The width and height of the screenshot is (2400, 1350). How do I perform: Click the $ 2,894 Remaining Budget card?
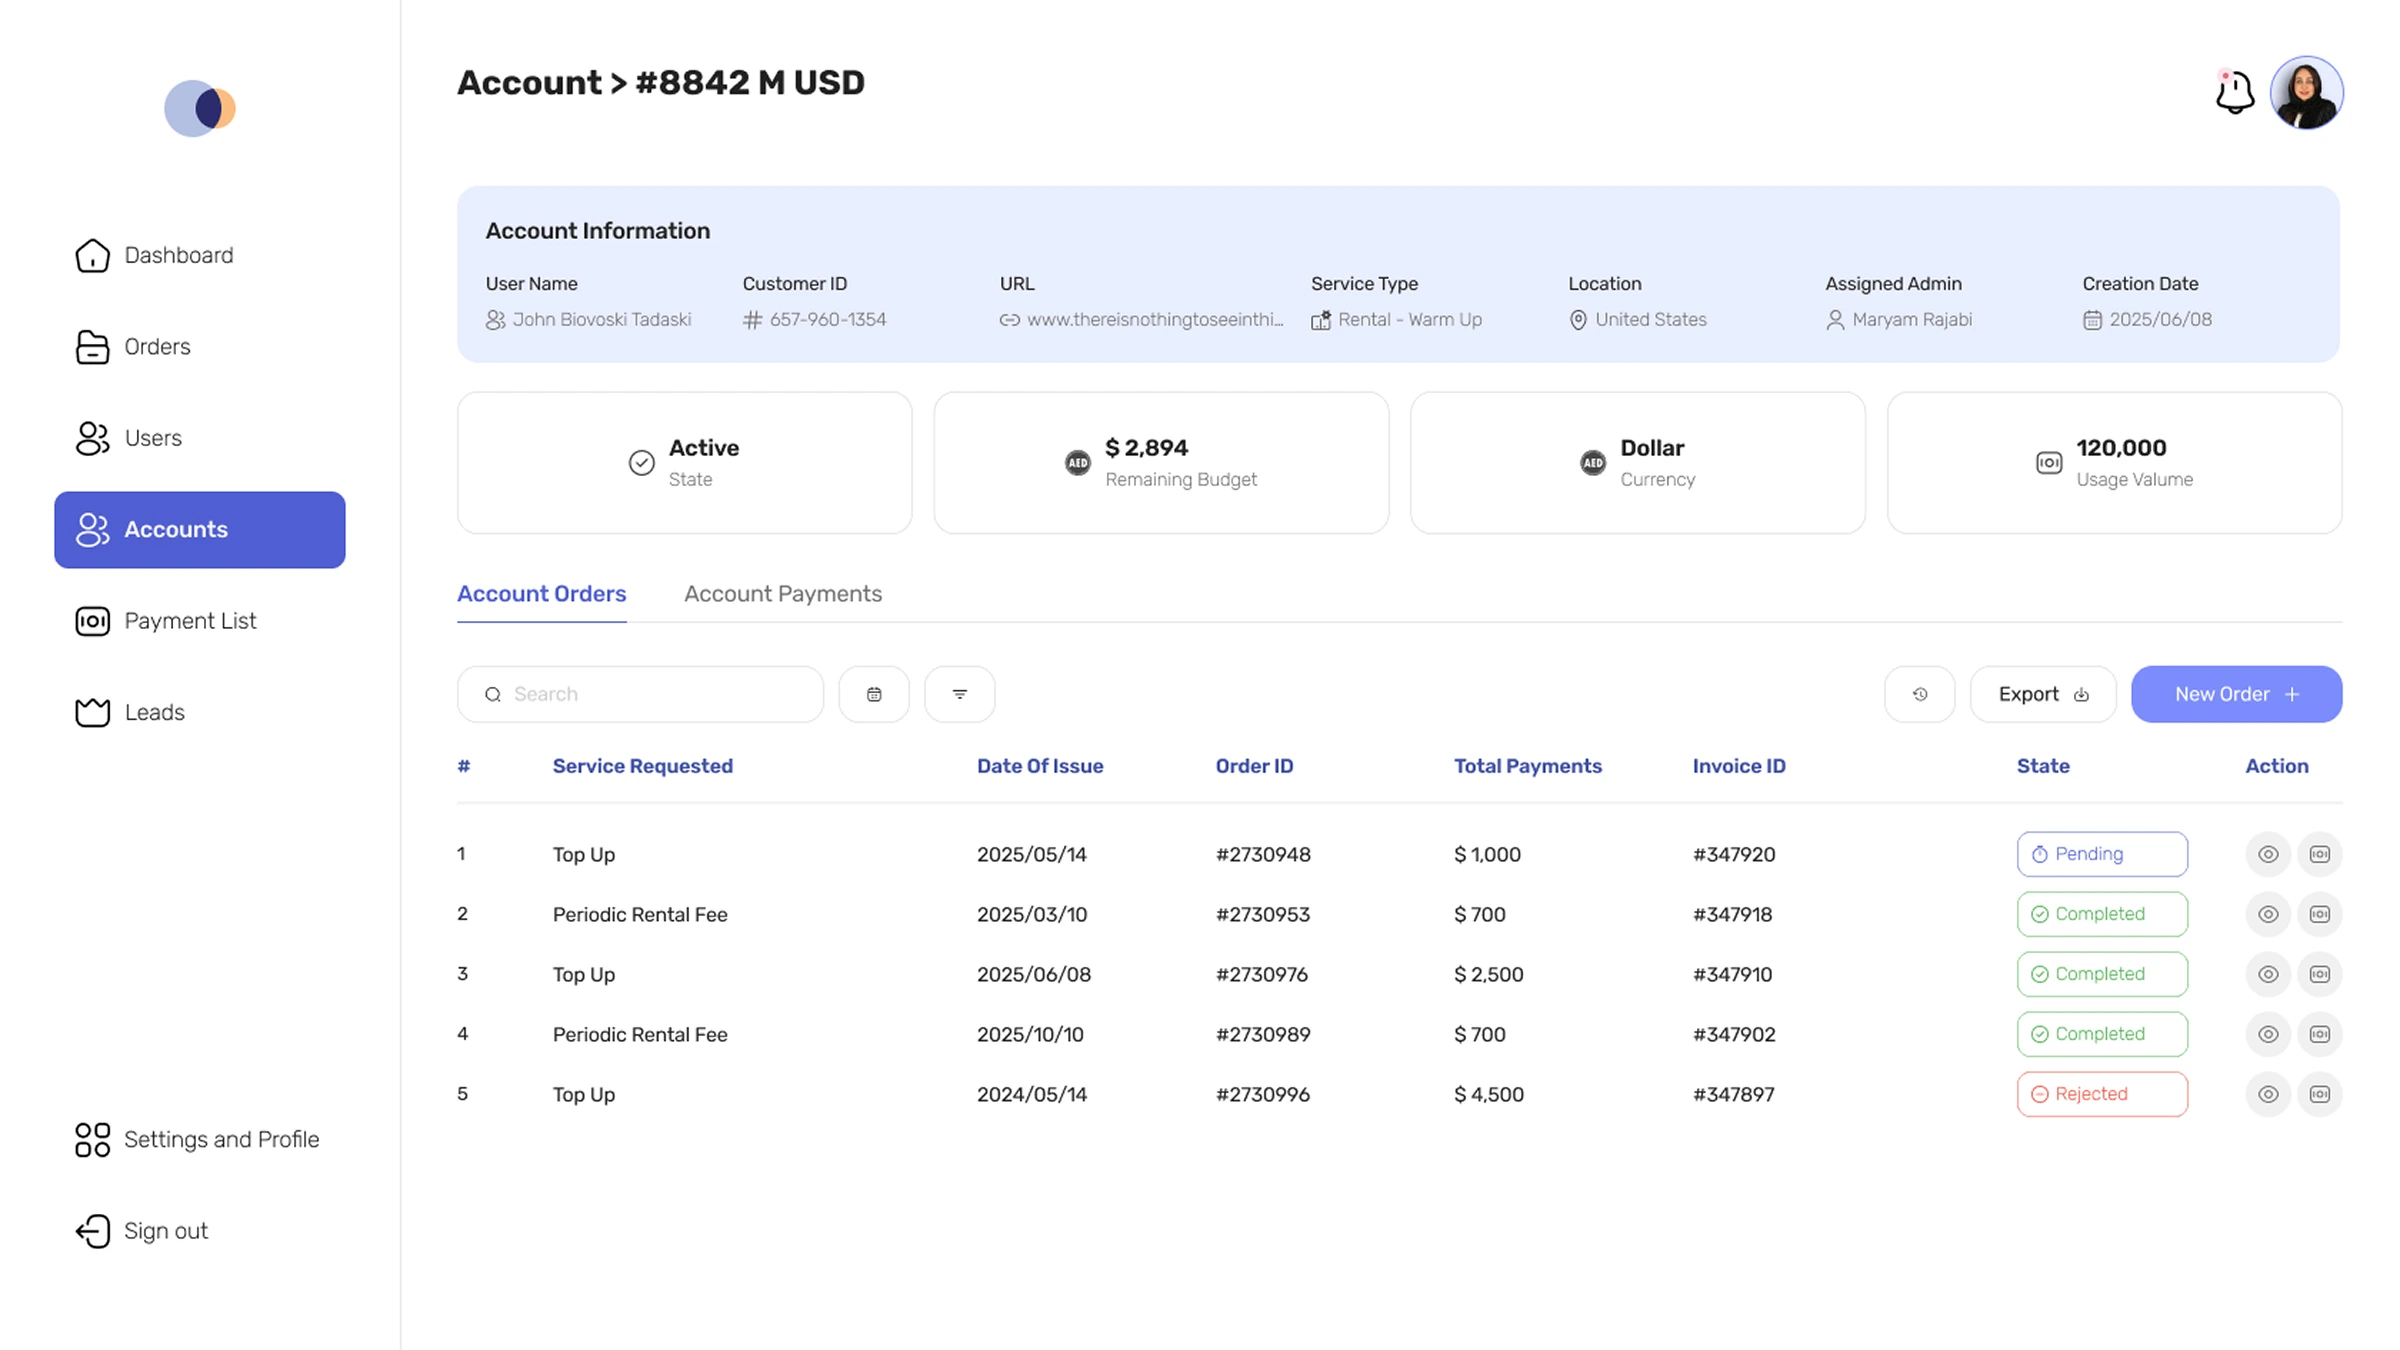(x=1161, y=463)
